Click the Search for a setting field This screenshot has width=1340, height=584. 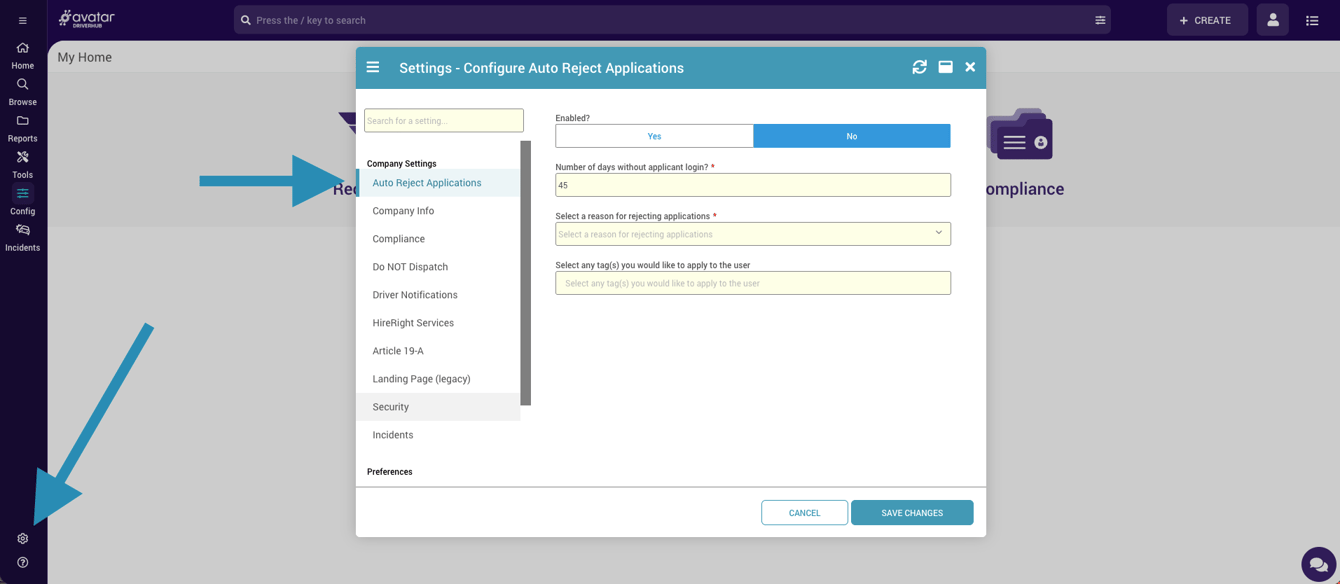click(444, 120)
